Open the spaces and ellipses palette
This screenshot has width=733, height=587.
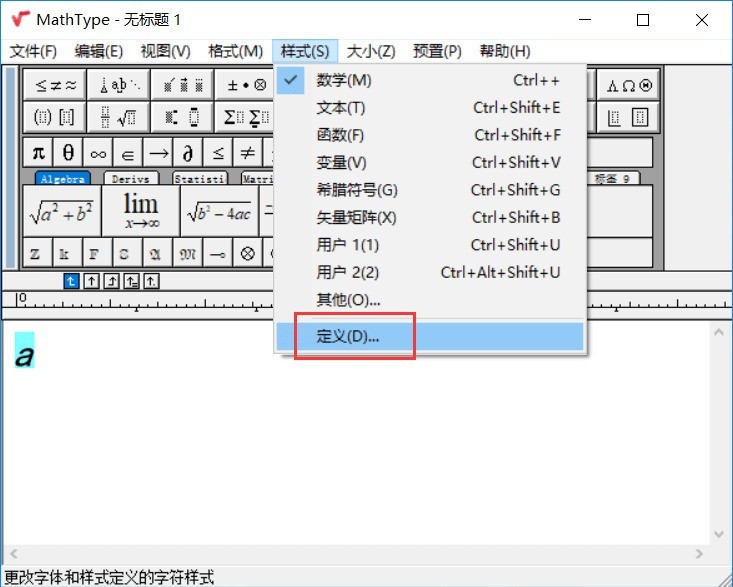[x=119, y=85]
